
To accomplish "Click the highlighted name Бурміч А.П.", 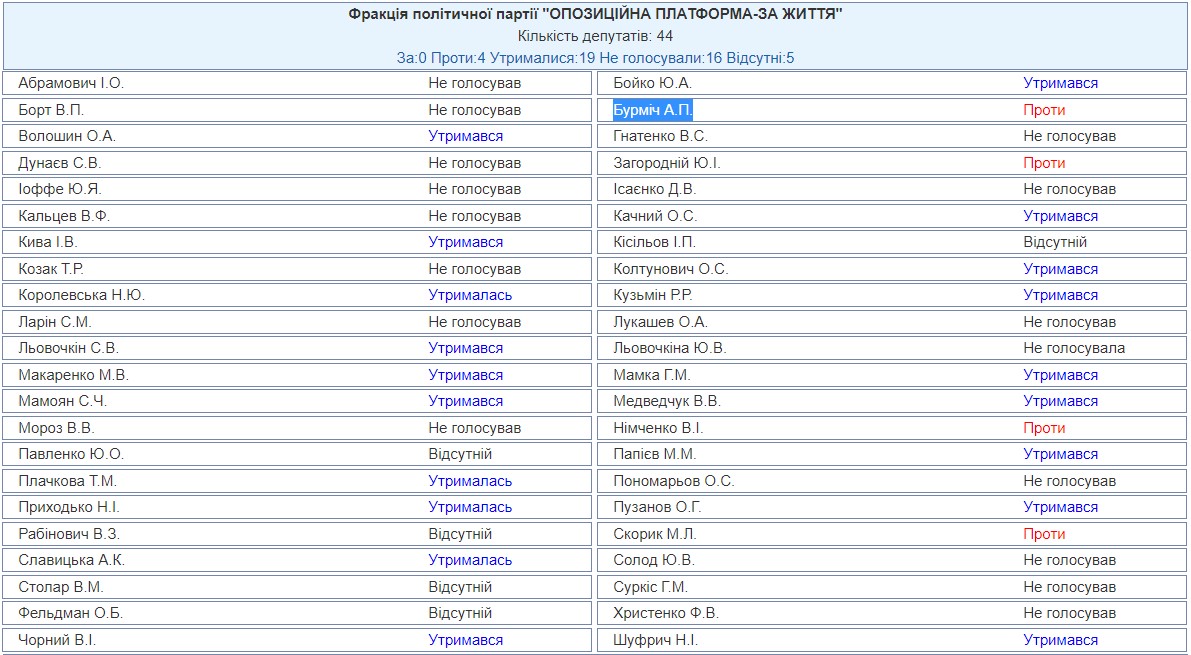I will 653,110.
